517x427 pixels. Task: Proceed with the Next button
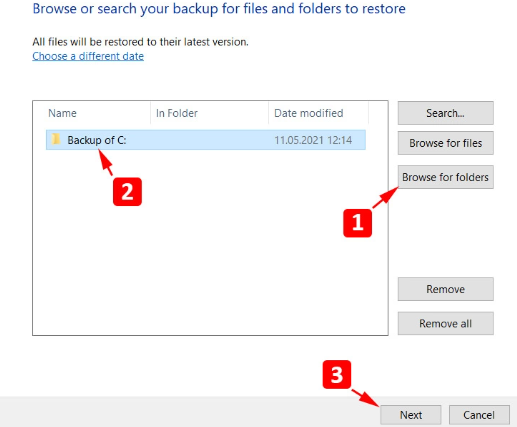coord(411,415)
